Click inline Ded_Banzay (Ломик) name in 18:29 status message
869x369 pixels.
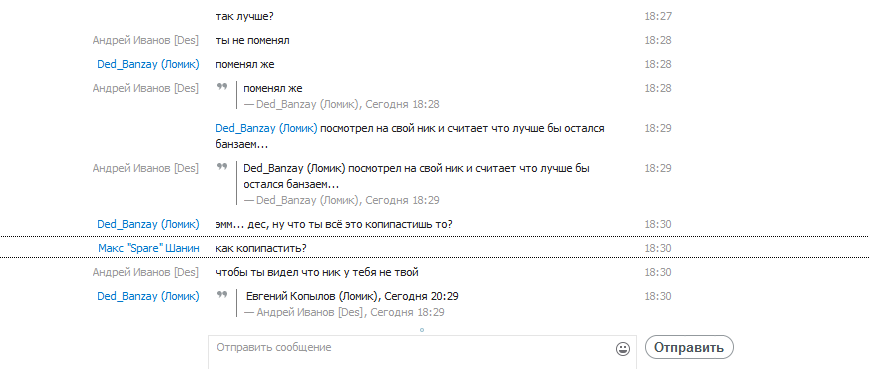tap(267, 129)
